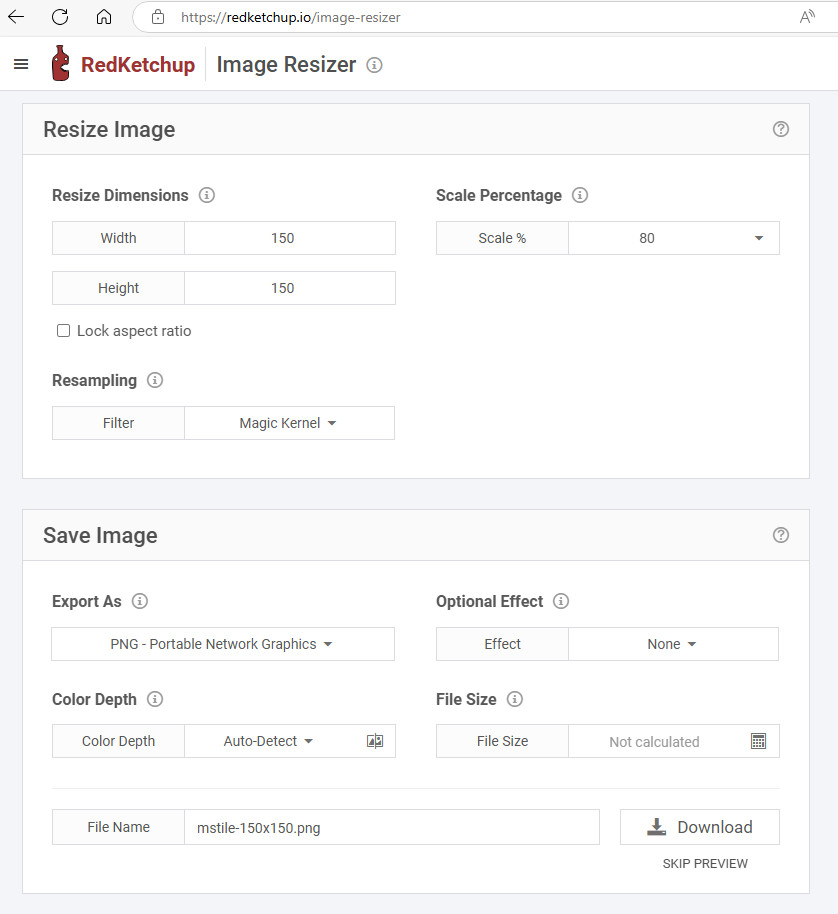Open the PNG export format dropdown
This screenshot has width=838, height=914.
point(222,644)
